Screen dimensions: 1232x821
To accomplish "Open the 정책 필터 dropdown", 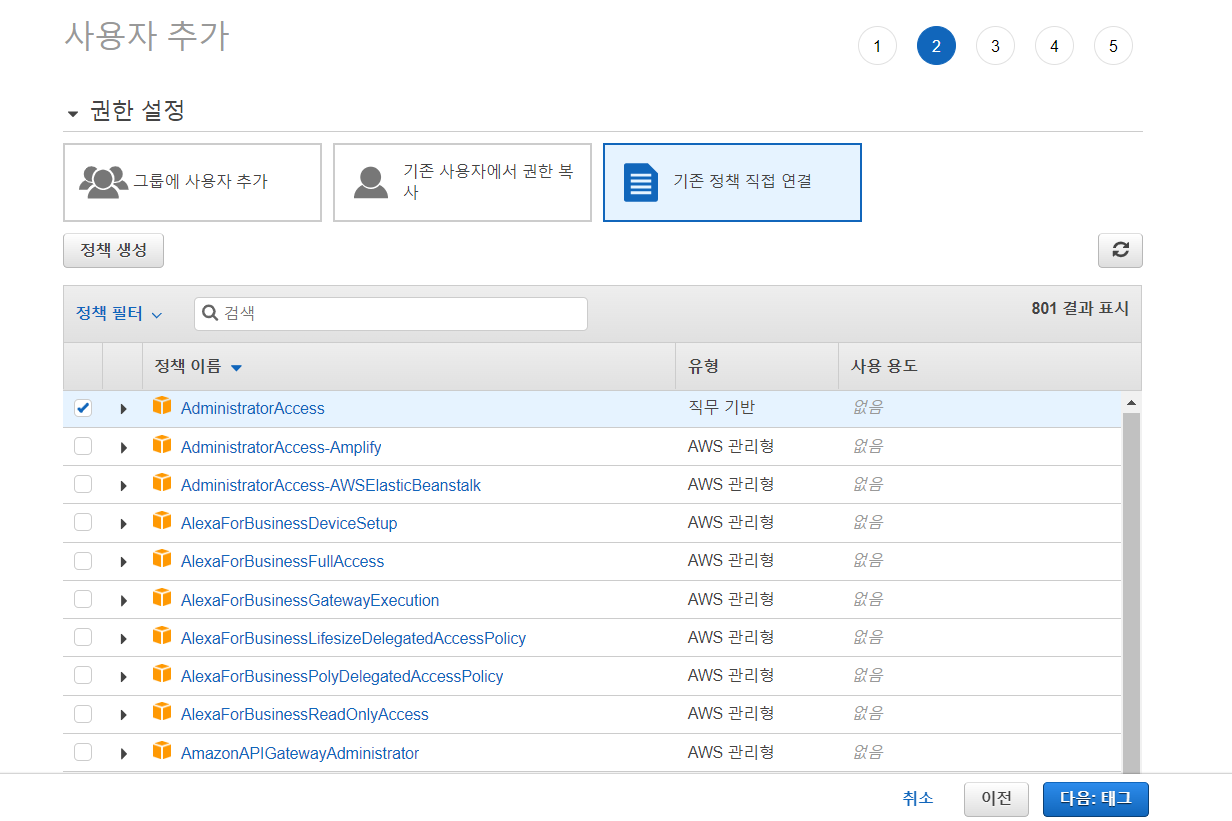I will coord(119,314).
